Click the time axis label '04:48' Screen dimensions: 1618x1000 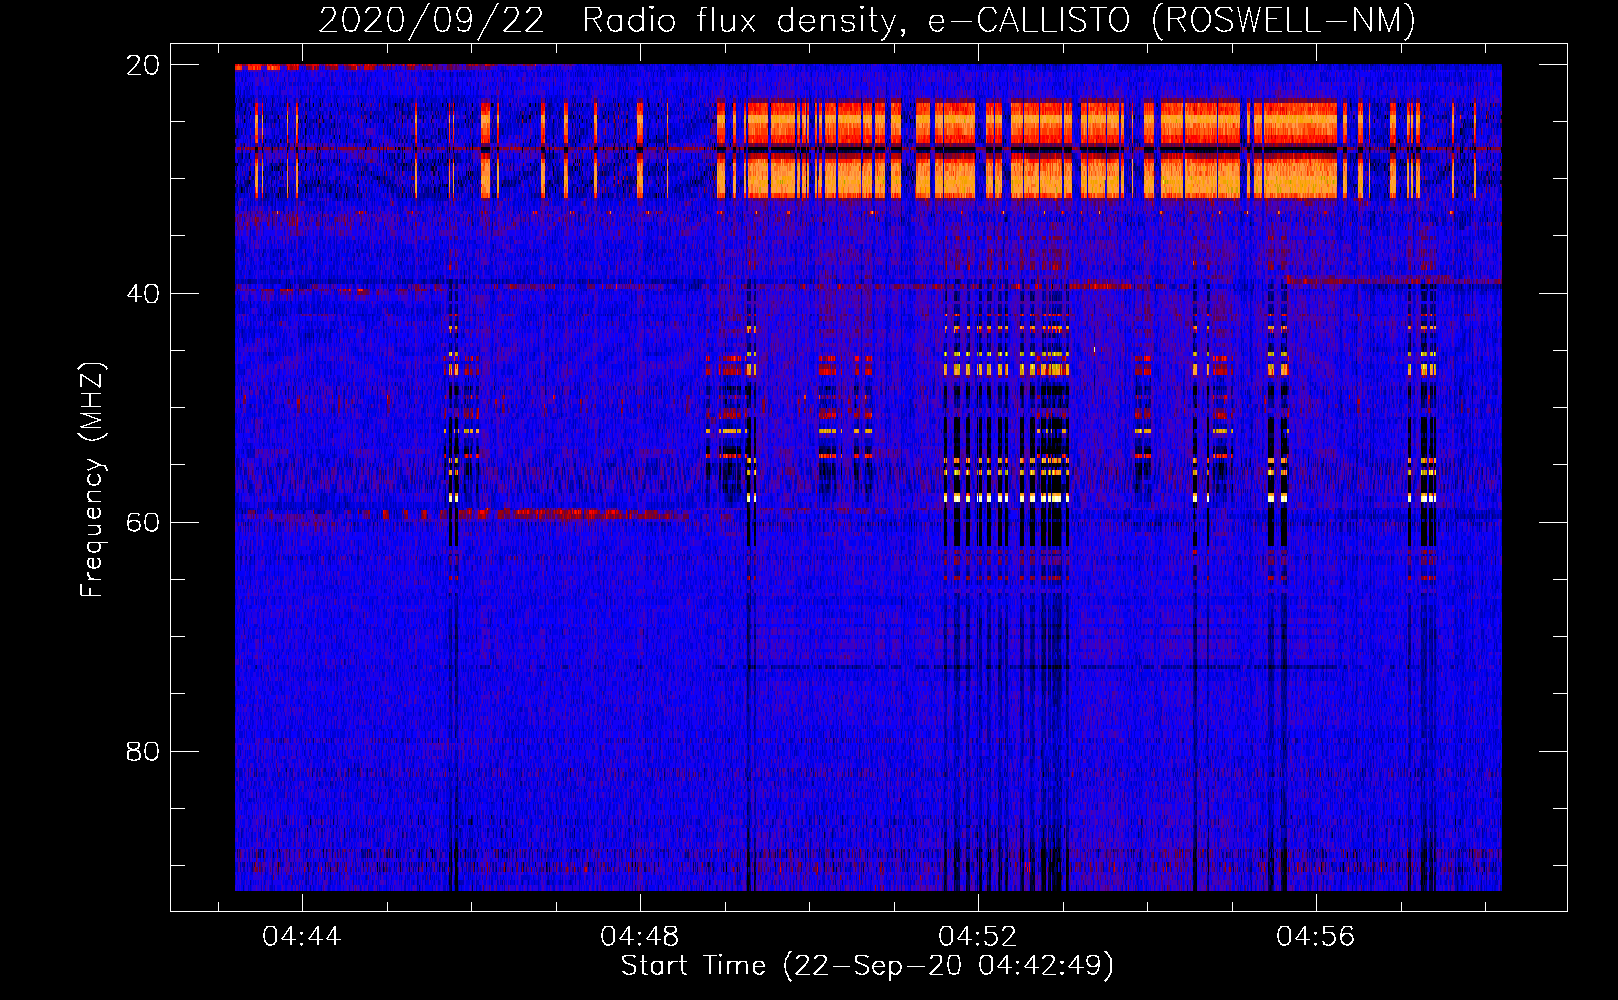[x=639, y=936]
